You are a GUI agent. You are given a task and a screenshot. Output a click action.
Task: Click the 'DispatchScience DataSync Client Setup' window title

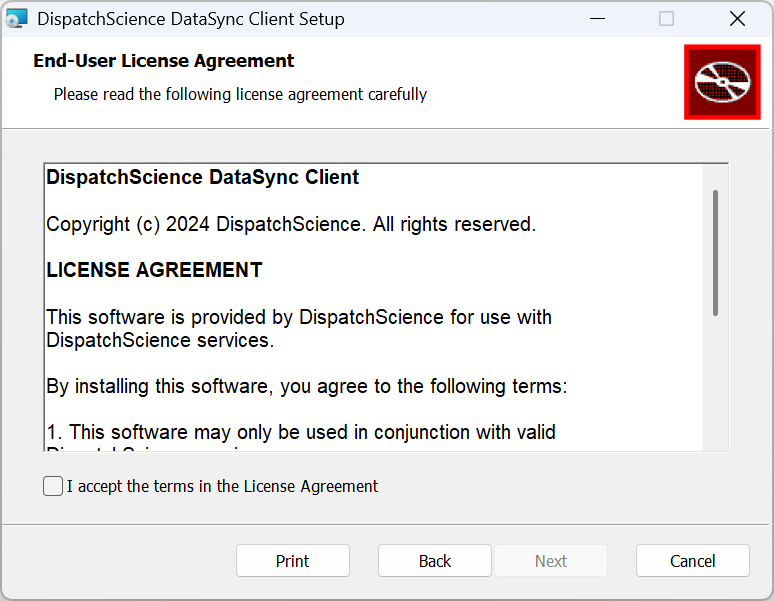[x=191, y=19]
